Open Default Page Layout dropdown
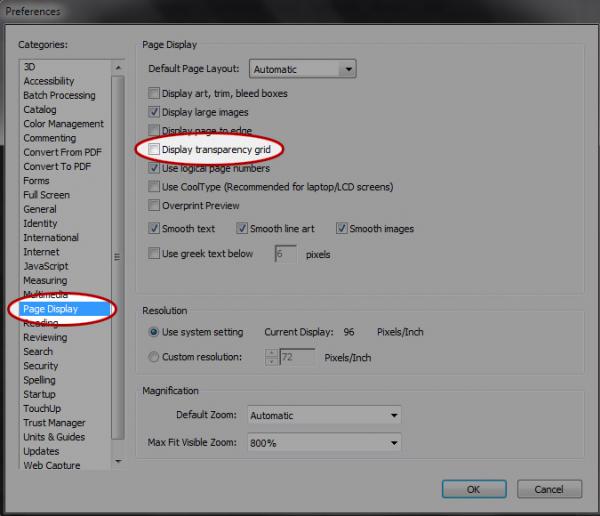This screenshot has width=600, height=516. (302, 69)
